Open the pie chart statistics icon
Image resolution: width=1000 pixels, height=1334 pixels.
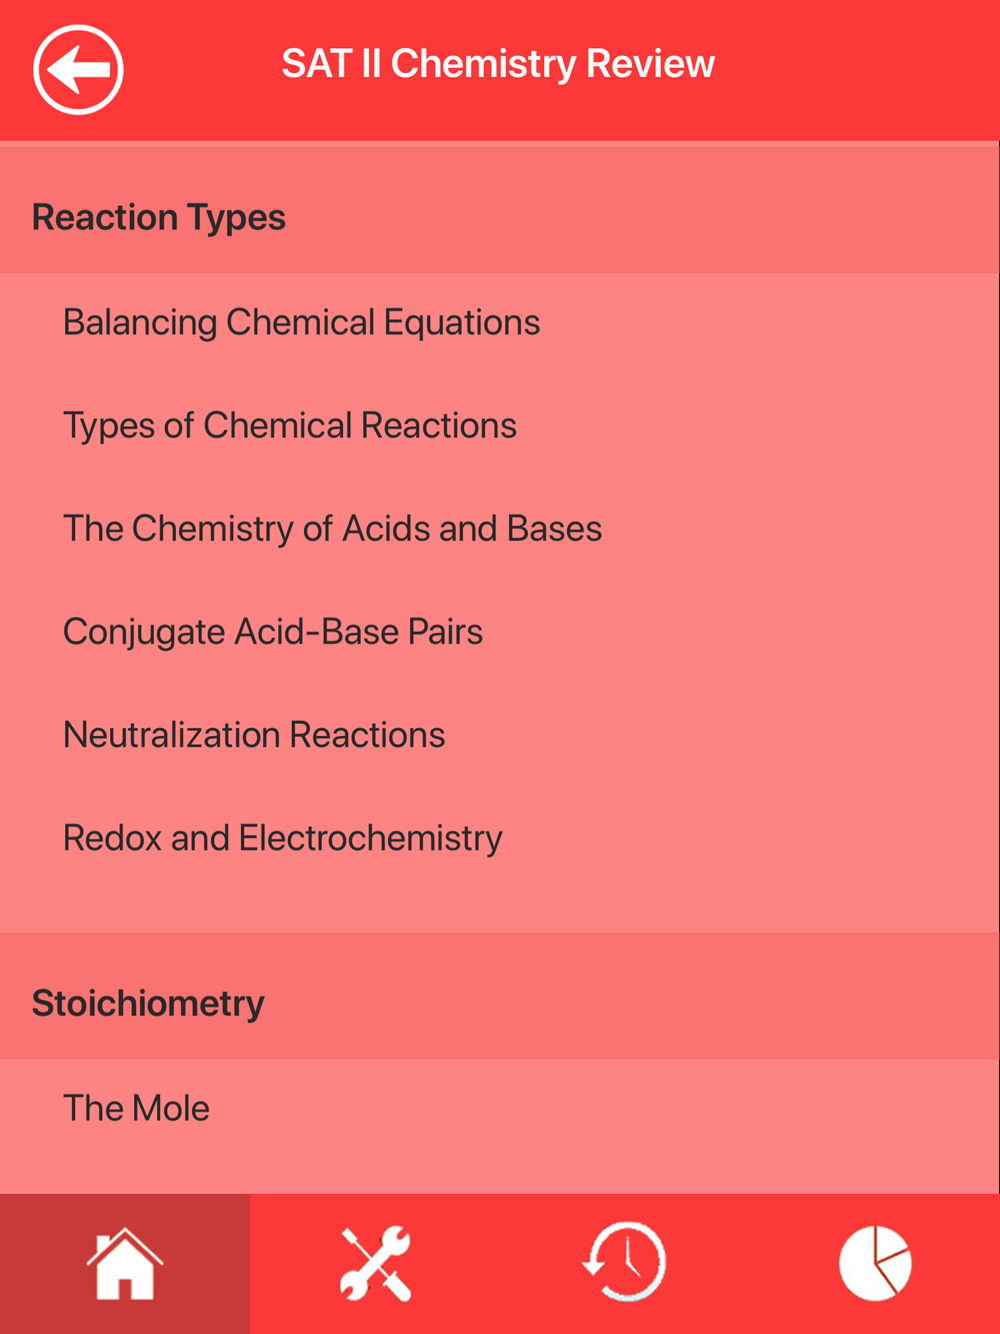(x=875, y=1264)
